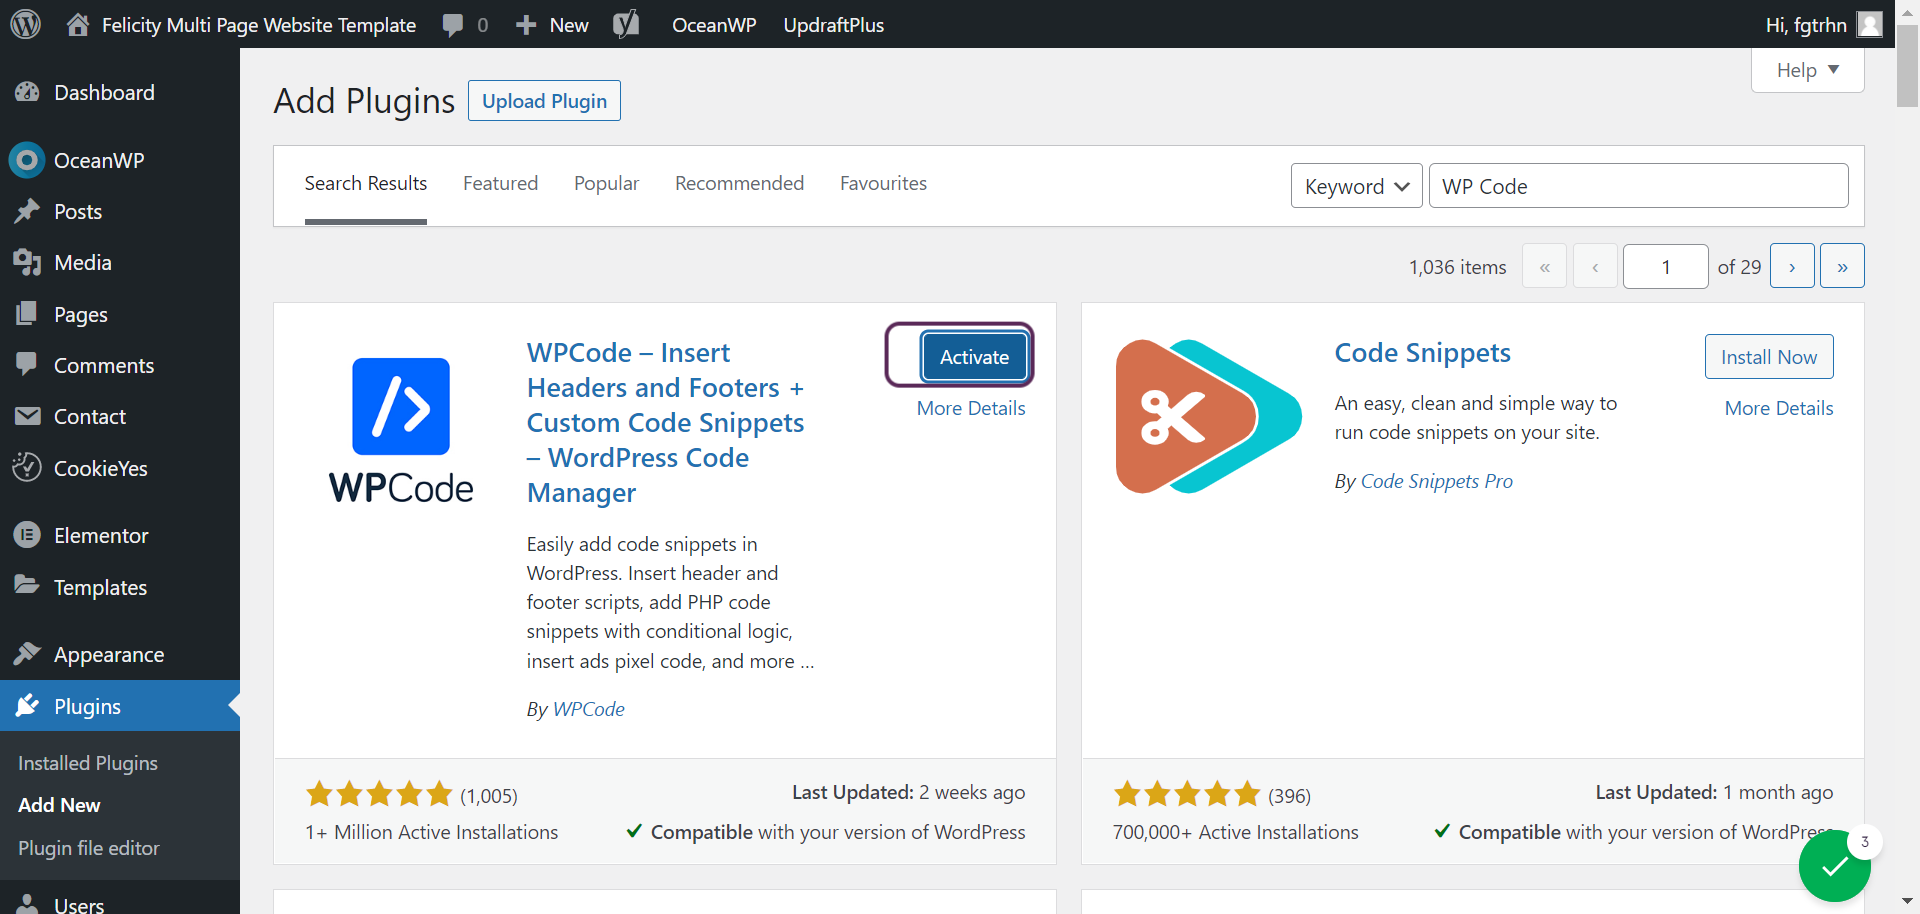Open Add New plugin submenu item

(59, 805)
